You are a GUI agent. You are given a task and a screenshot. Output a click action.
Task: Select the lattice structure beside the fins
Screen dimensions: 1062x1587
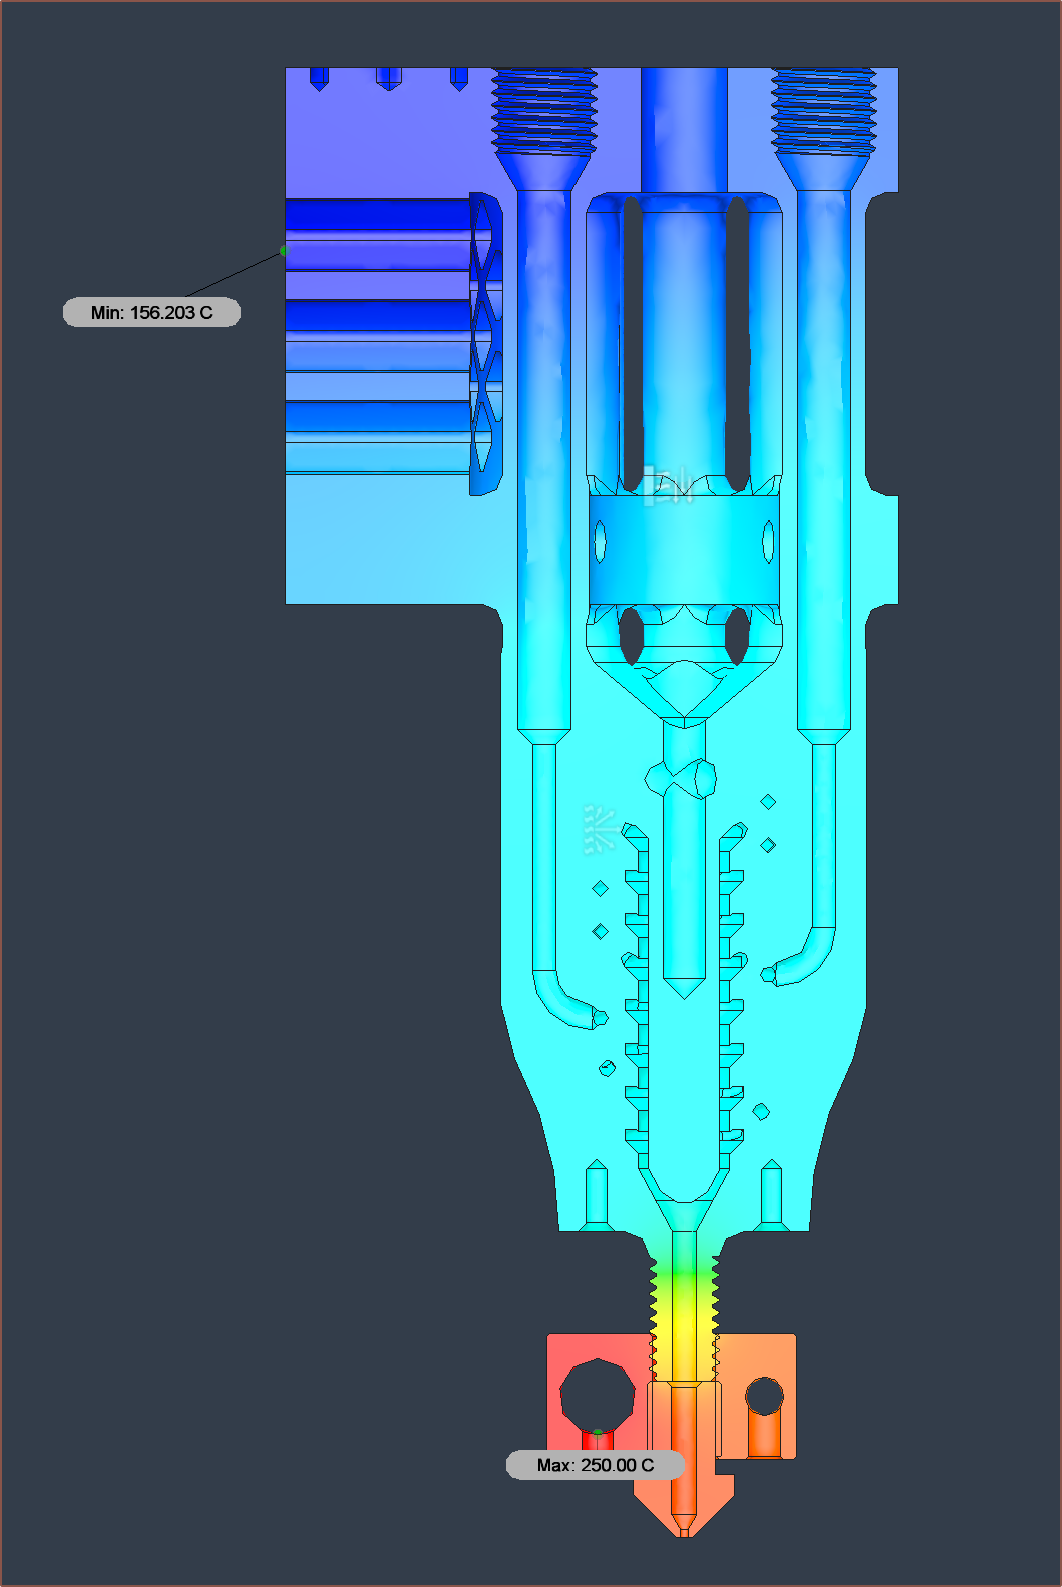(x=486, y=343)
